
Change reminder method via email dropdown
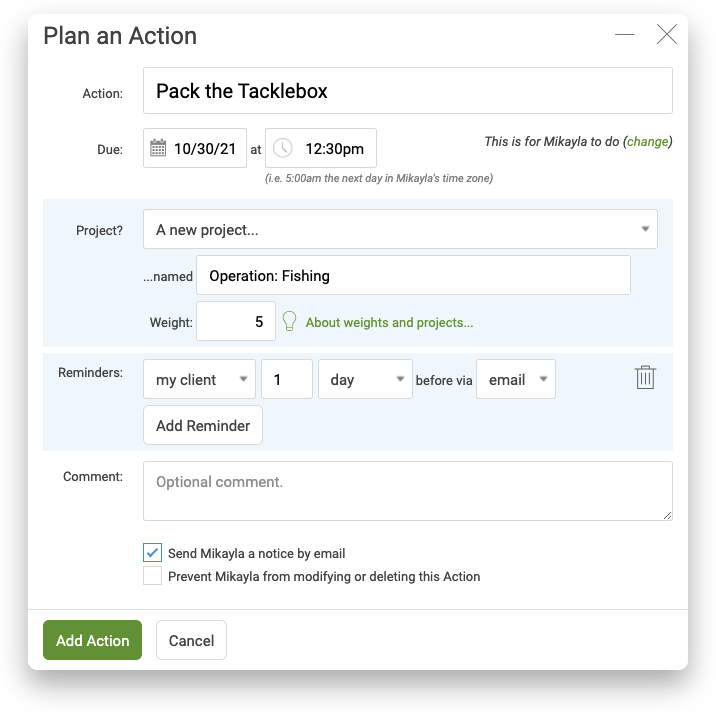[516, 379]
